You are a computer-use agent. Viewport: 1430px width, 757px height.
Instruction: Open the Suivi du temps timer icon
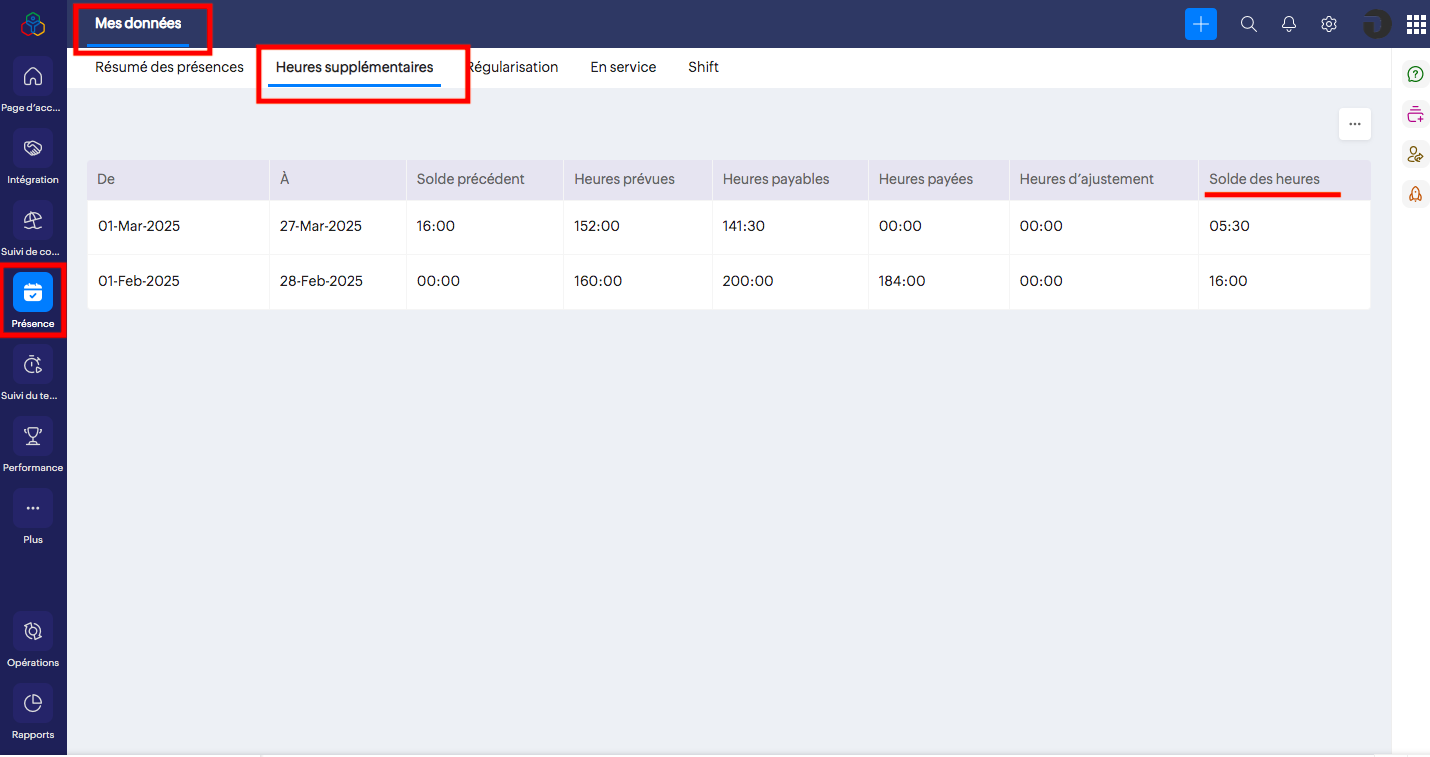33,365
